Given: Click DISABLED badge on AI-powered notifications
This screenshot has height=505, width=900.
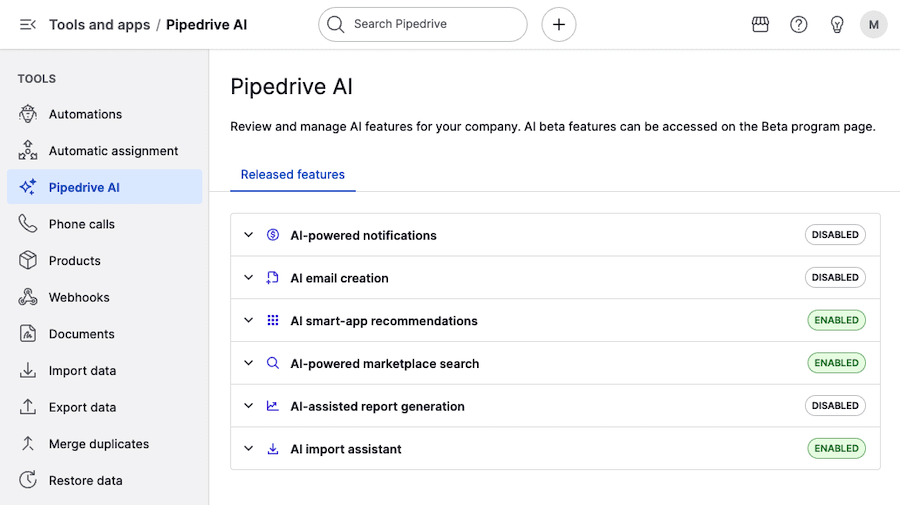Looking at the screenshot, I should [835, 235].
